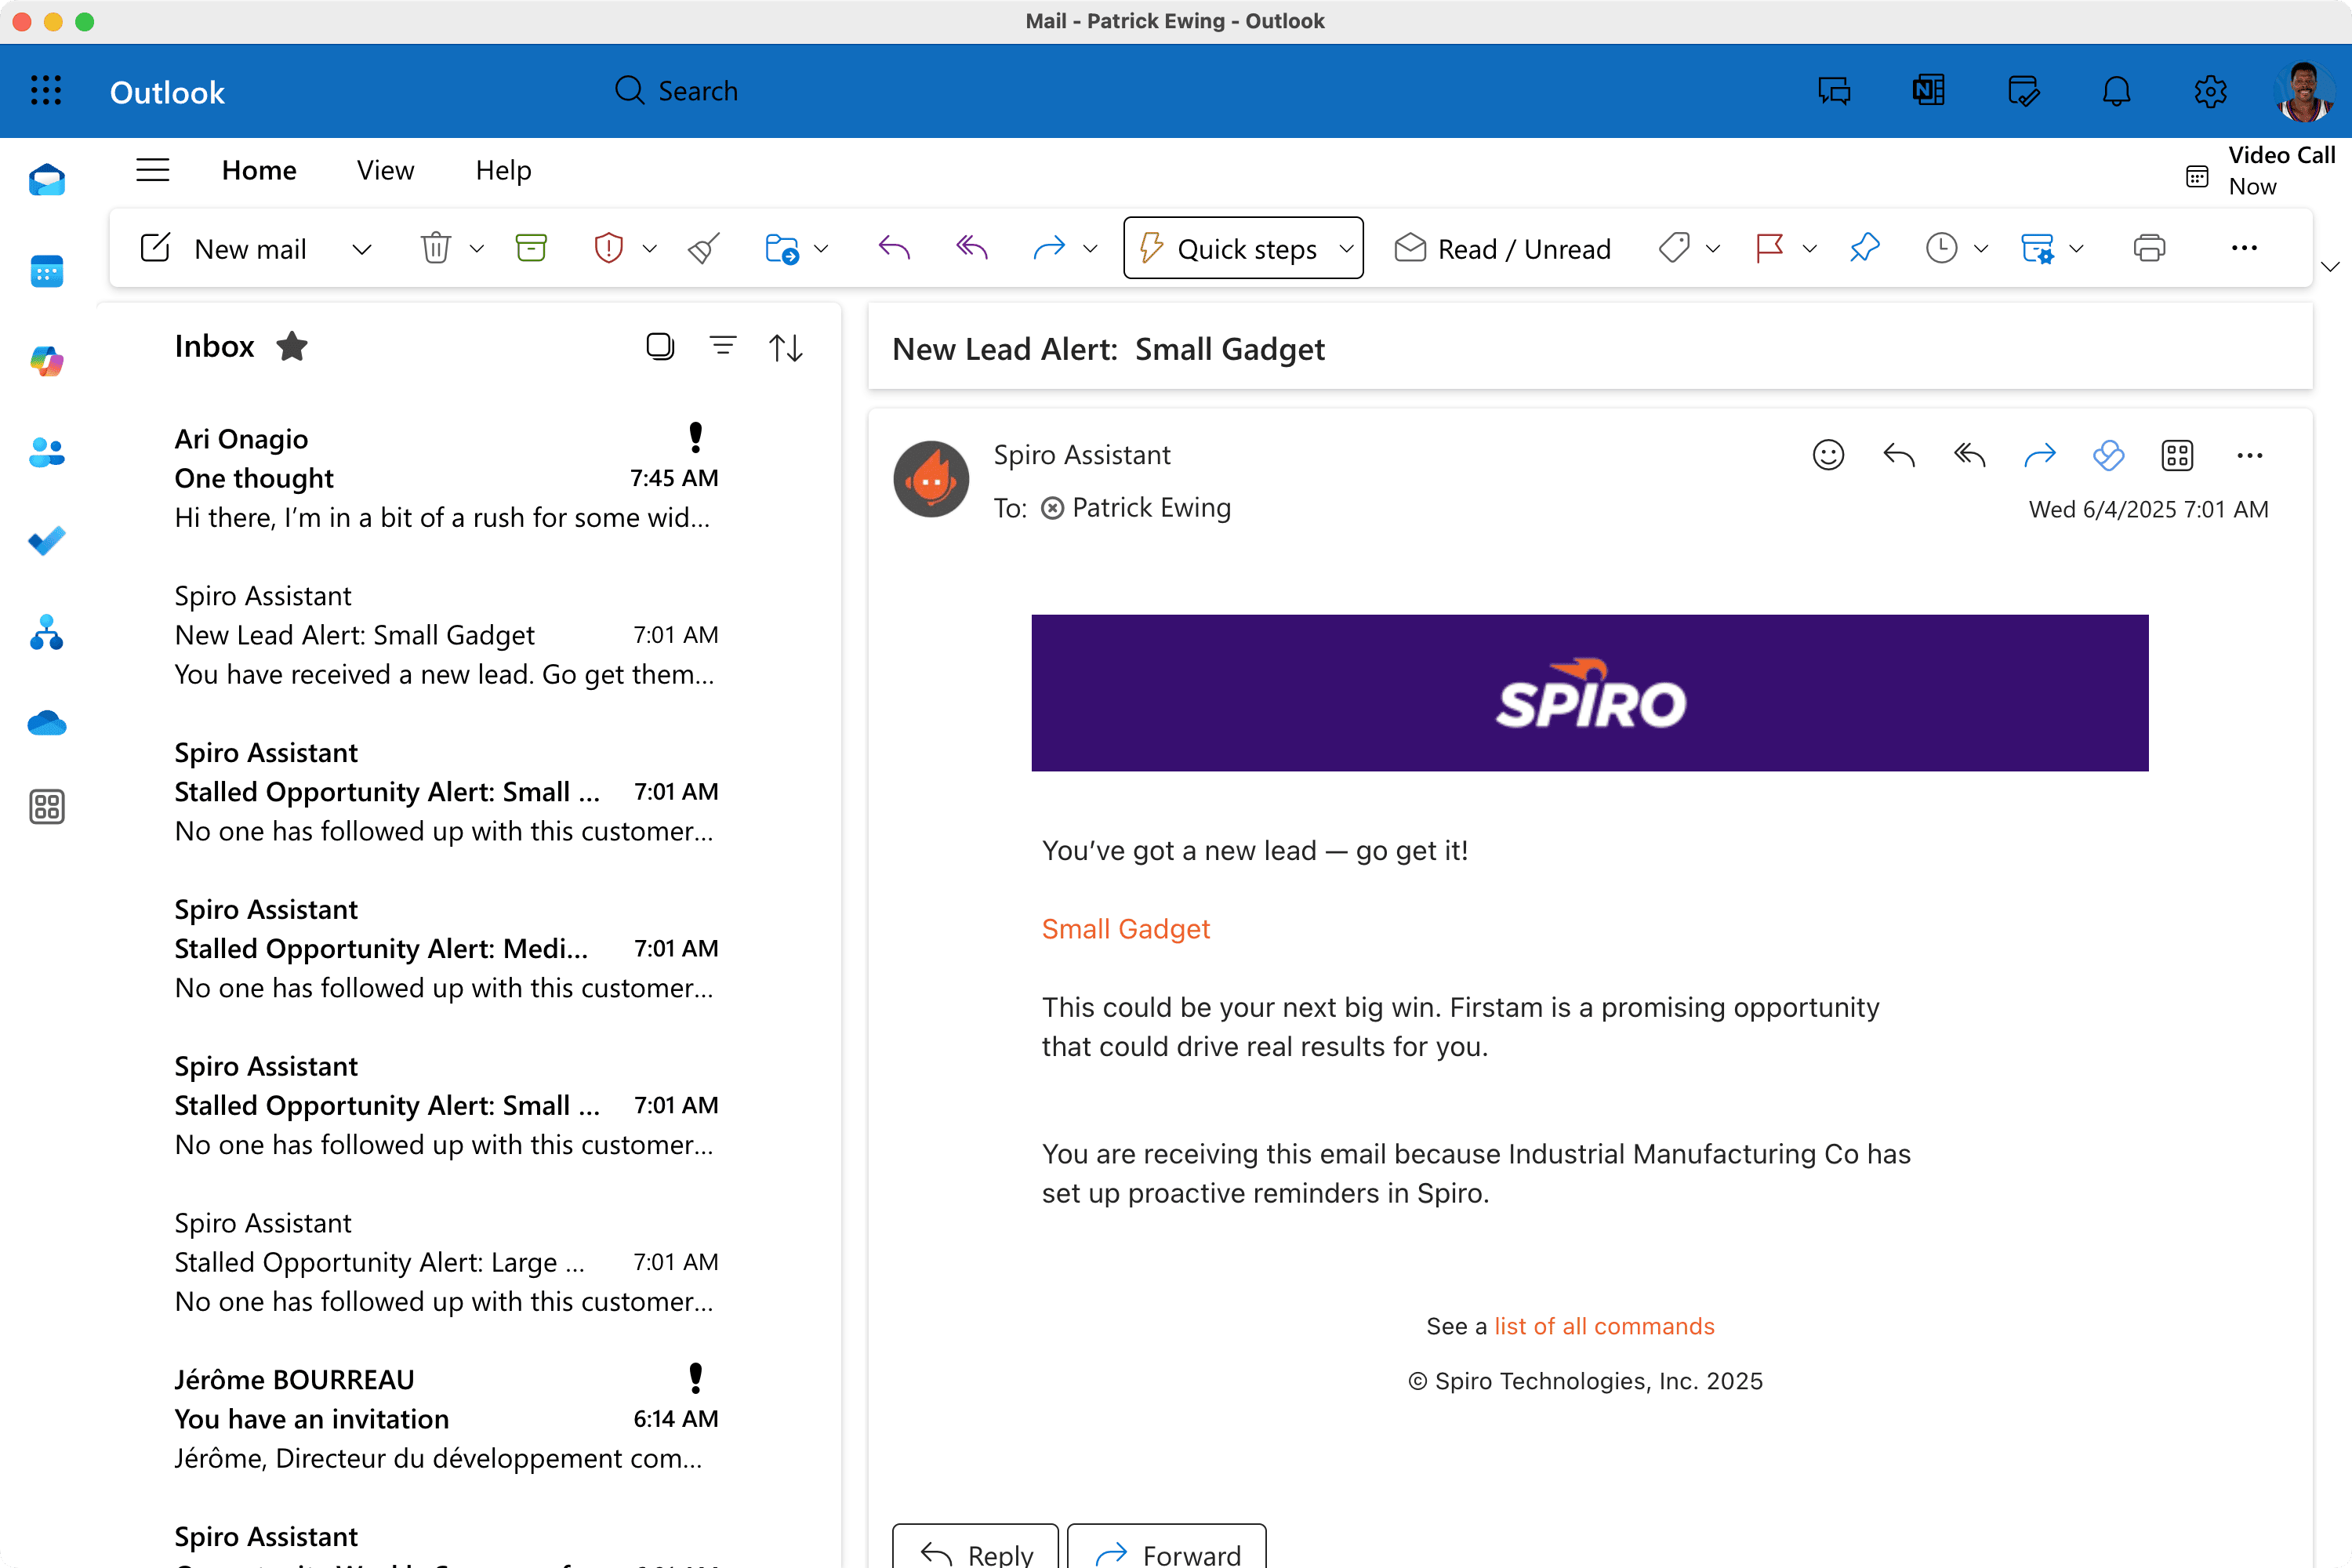
Task: Click Reply button below message
Action: (975, 1546)
